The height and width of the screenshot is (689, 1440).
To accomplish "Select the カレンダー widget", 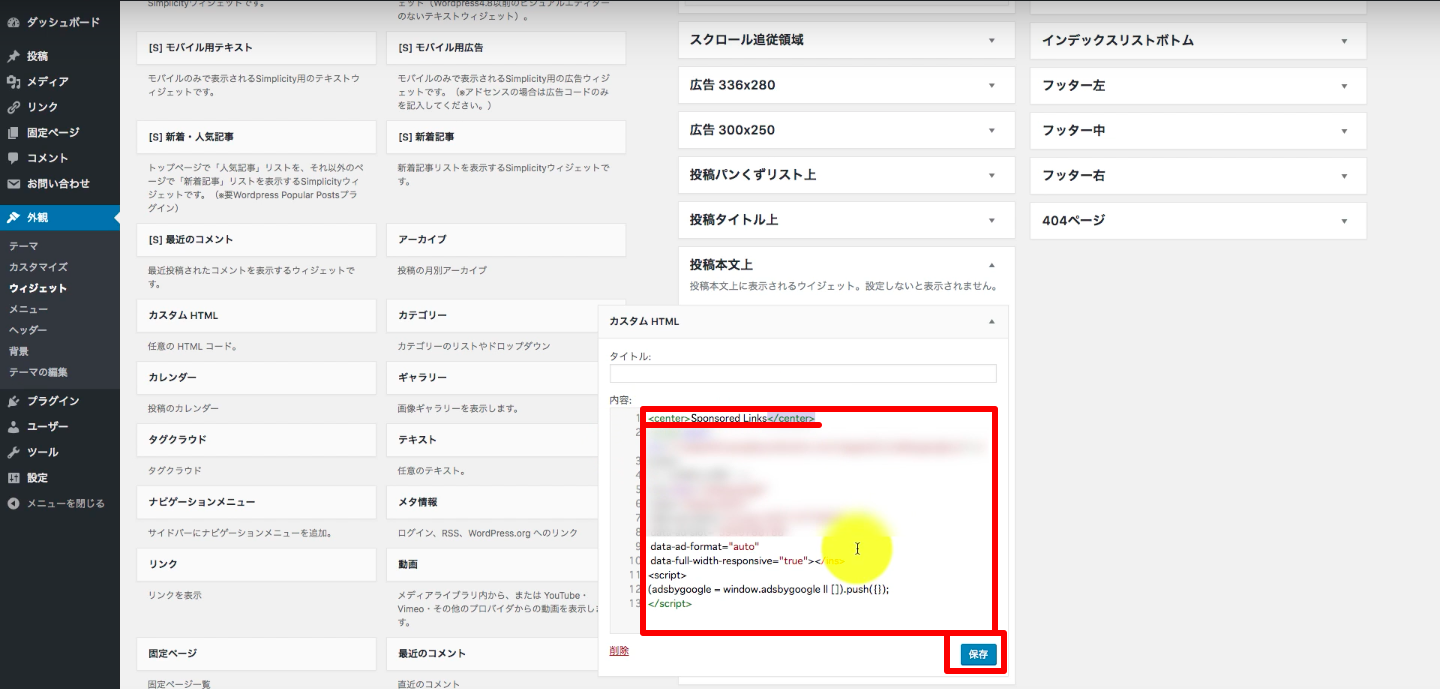I will pyautogui.click(x=256, y=378).
